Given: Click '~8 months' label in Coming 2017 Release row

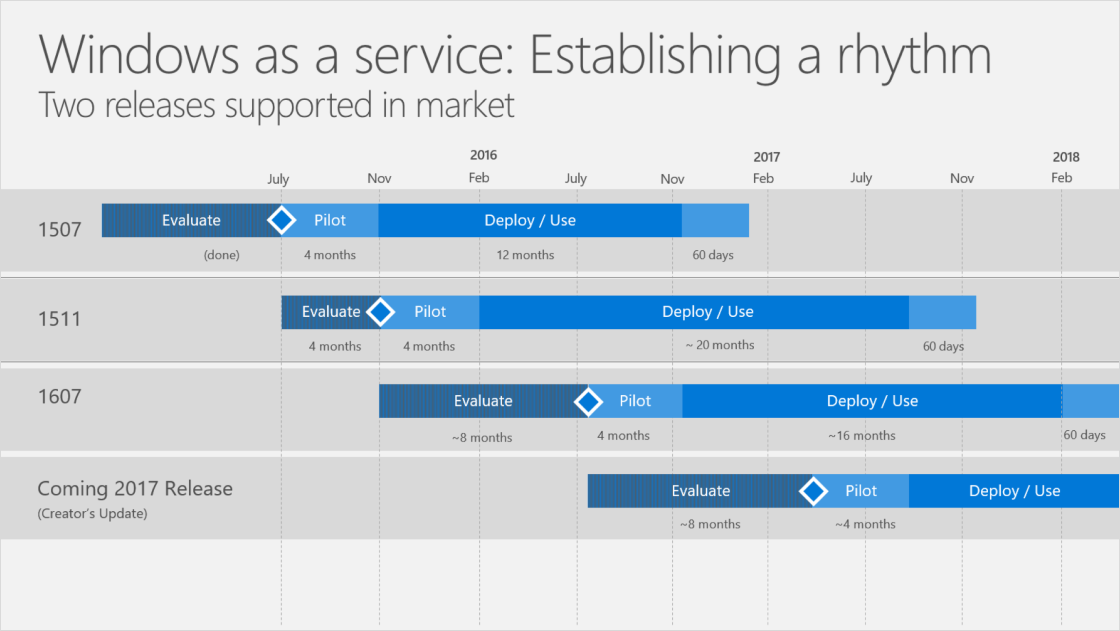Looking at the screenshot, I should (x=710, y=525).
